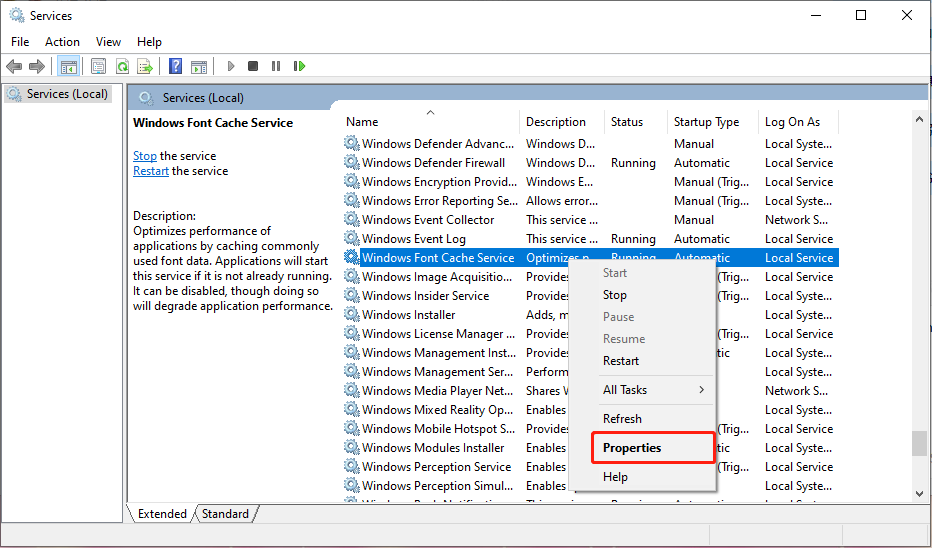The width and height of the screenshot is (932, 548).
Task: Open the Action menu
Action: pyautogui.click(x=62, y=41)
